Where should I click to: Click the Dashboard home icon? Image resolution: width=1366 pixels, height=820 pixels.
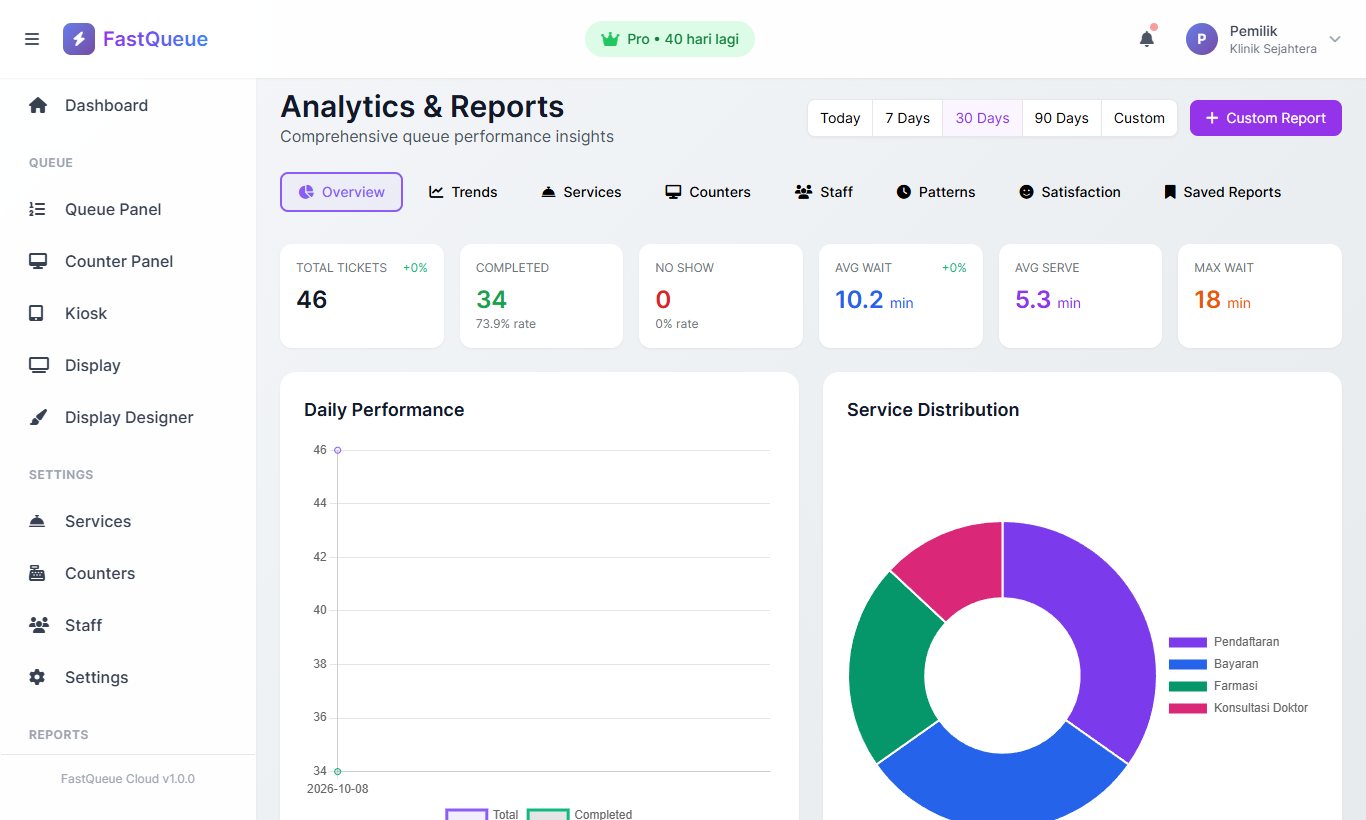pyautogui.click(x=38, y=105)
